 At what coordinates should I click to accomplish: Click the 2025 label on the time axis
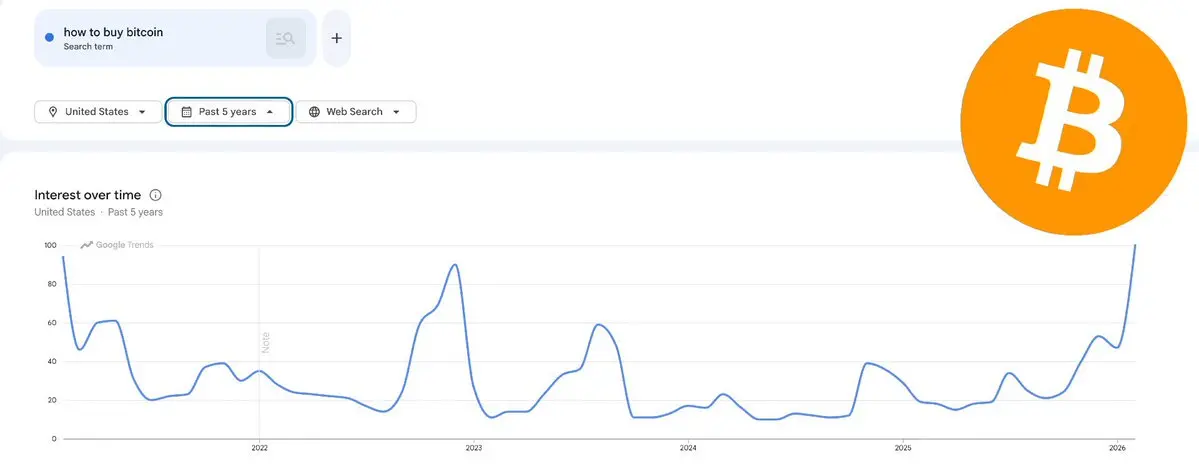[903, 448]
